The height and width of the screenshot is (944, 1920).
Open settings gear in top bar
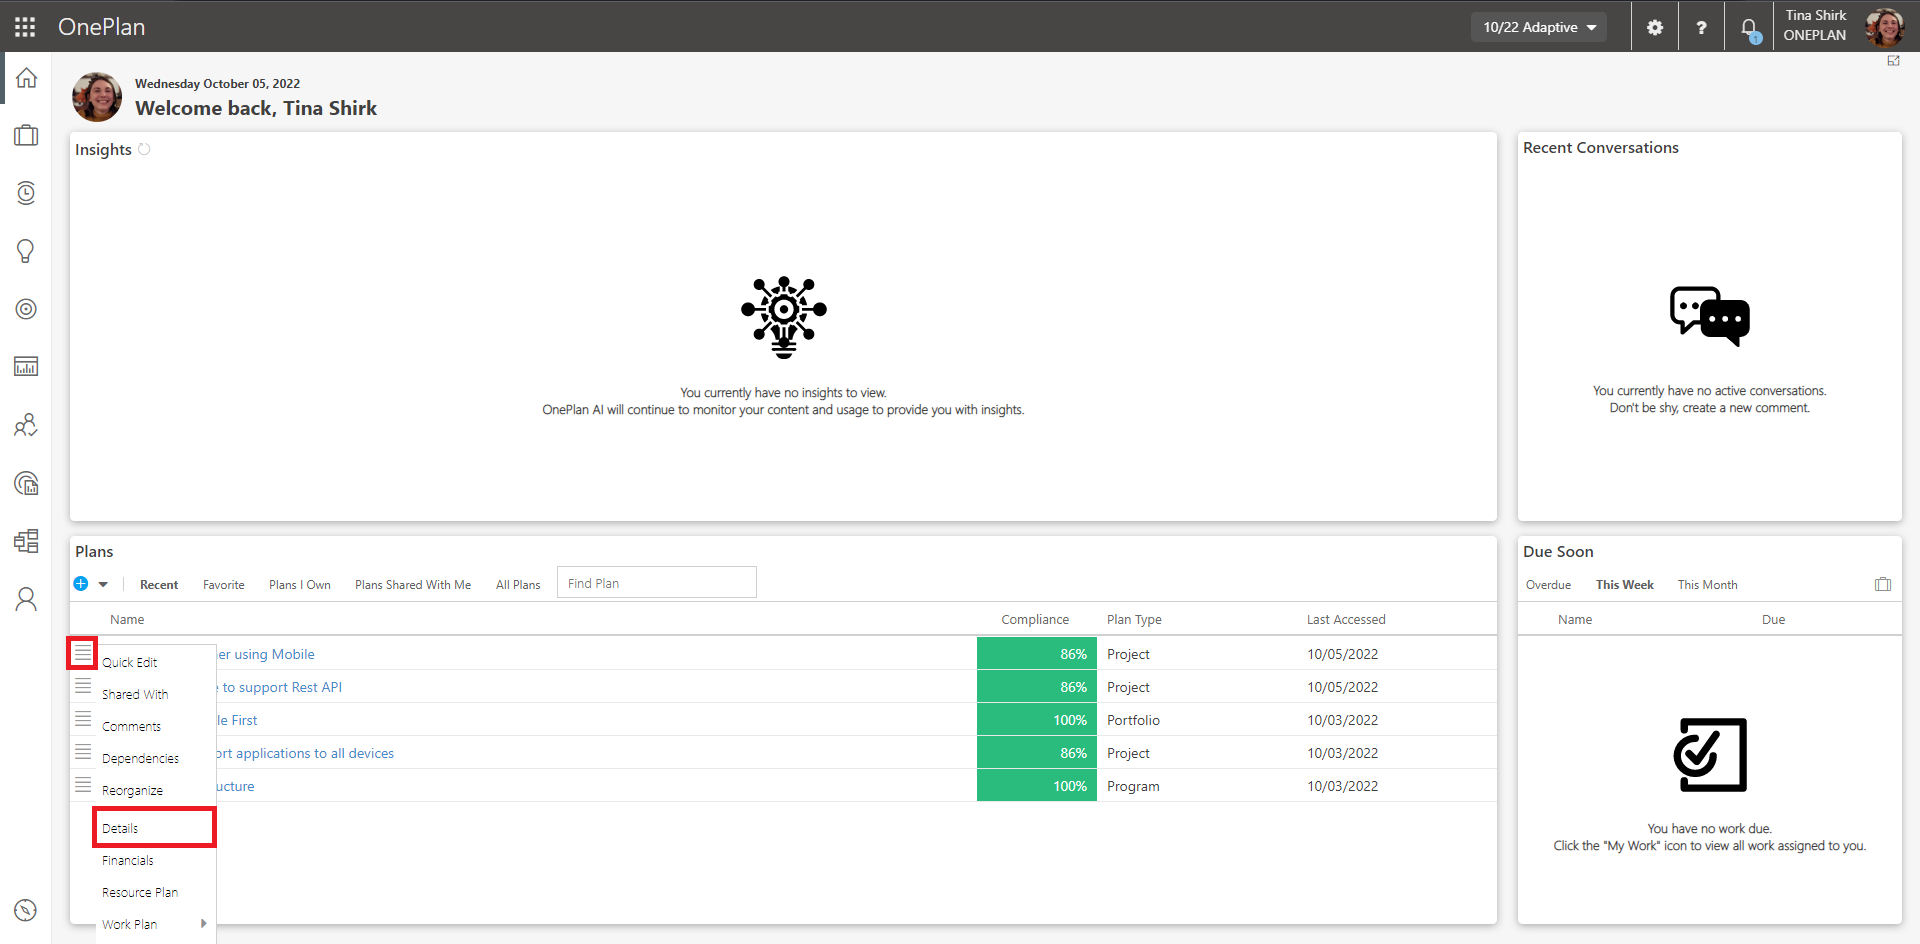click(1655, 27)
